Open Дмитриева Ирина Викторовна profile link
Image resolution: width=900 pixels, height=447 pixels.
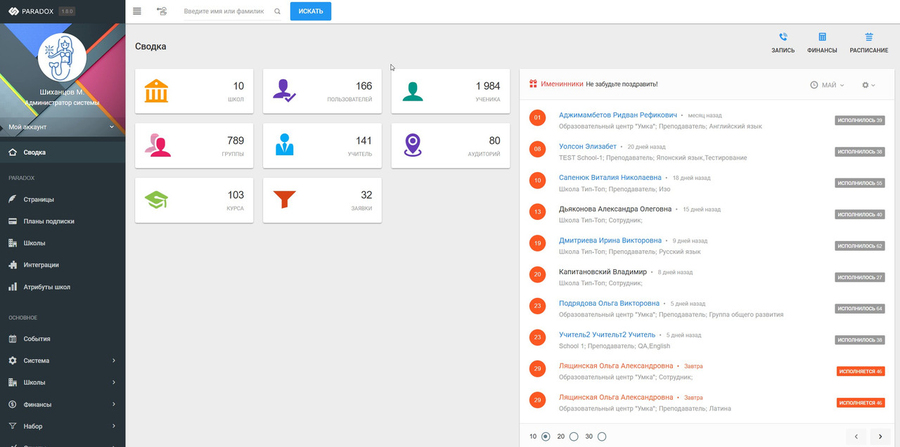point(610,240)
